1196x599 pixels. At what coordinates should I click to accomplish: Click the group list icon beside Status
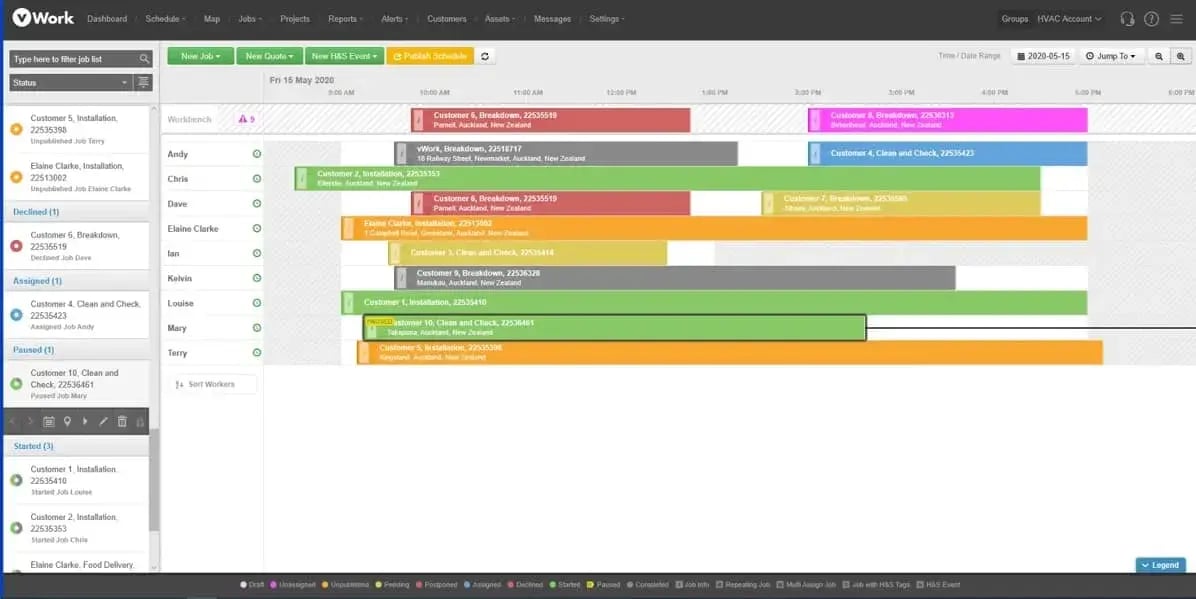[x=143, y=82]
